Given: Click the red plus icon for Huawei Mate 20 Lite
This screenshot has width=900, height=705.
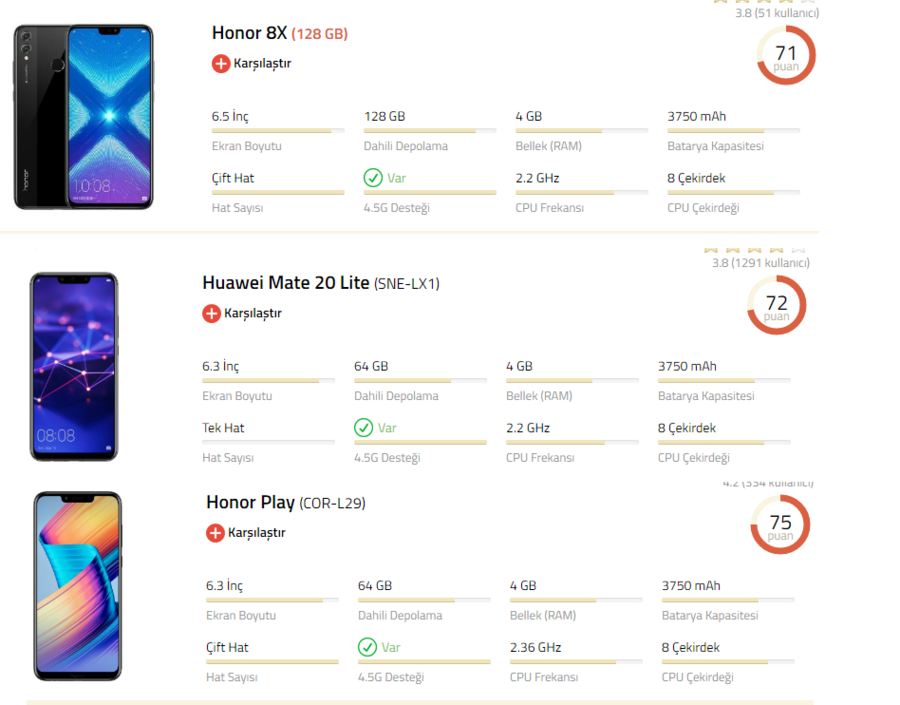Looking at the screenshot, I should pos(211,313).
